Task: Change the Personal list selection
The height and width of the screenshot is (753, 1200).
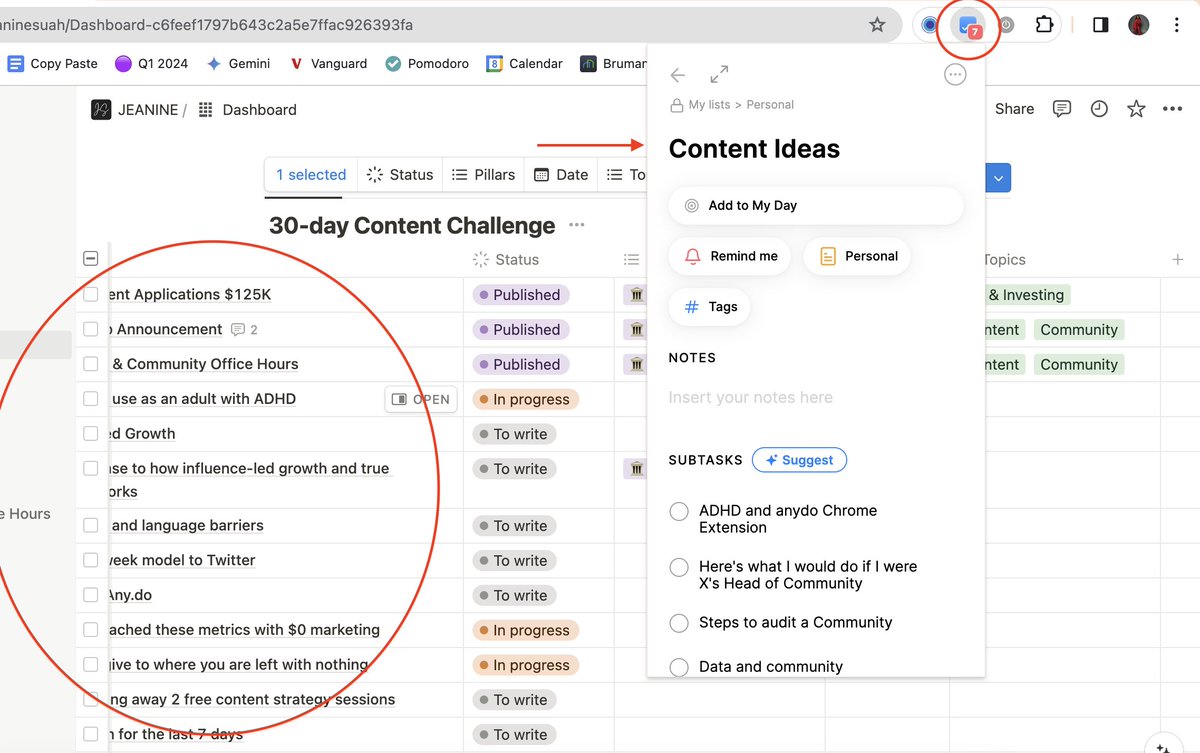Action: [x=857, y=256]
